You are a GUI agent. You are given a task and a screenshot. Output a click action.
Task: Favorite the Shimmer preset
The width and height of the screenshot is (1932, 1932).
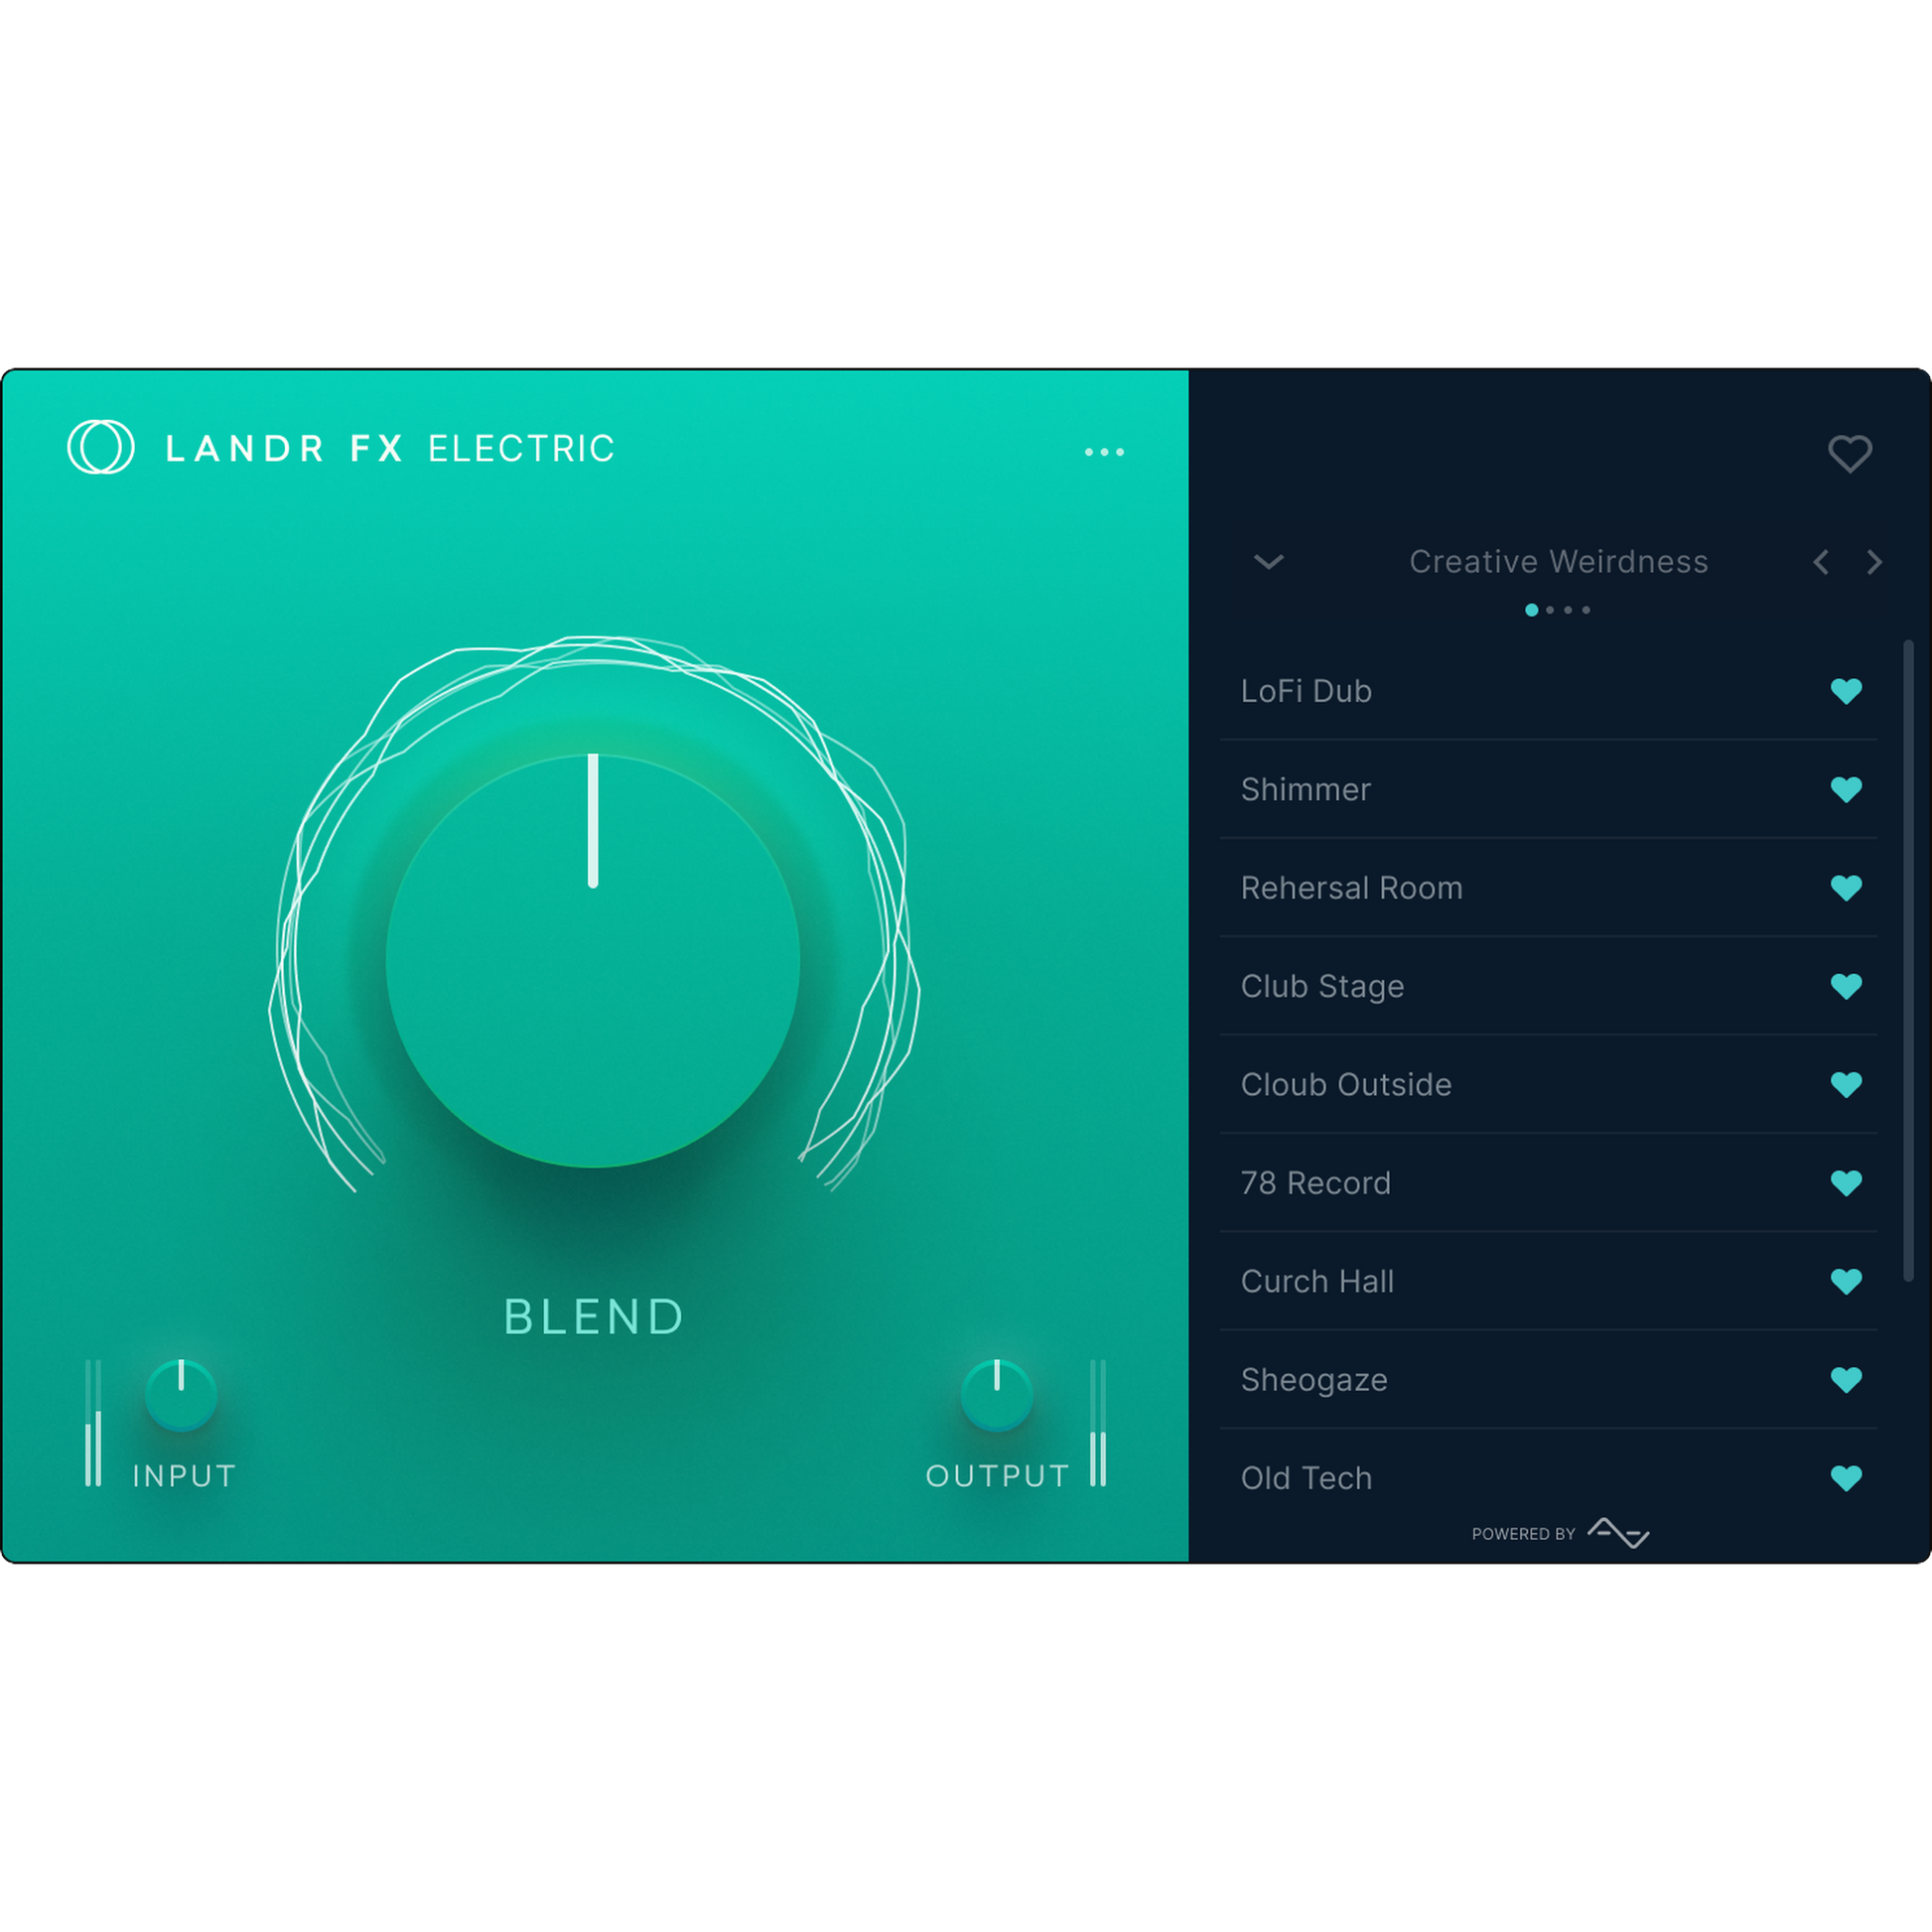(x=1847, y=789)
